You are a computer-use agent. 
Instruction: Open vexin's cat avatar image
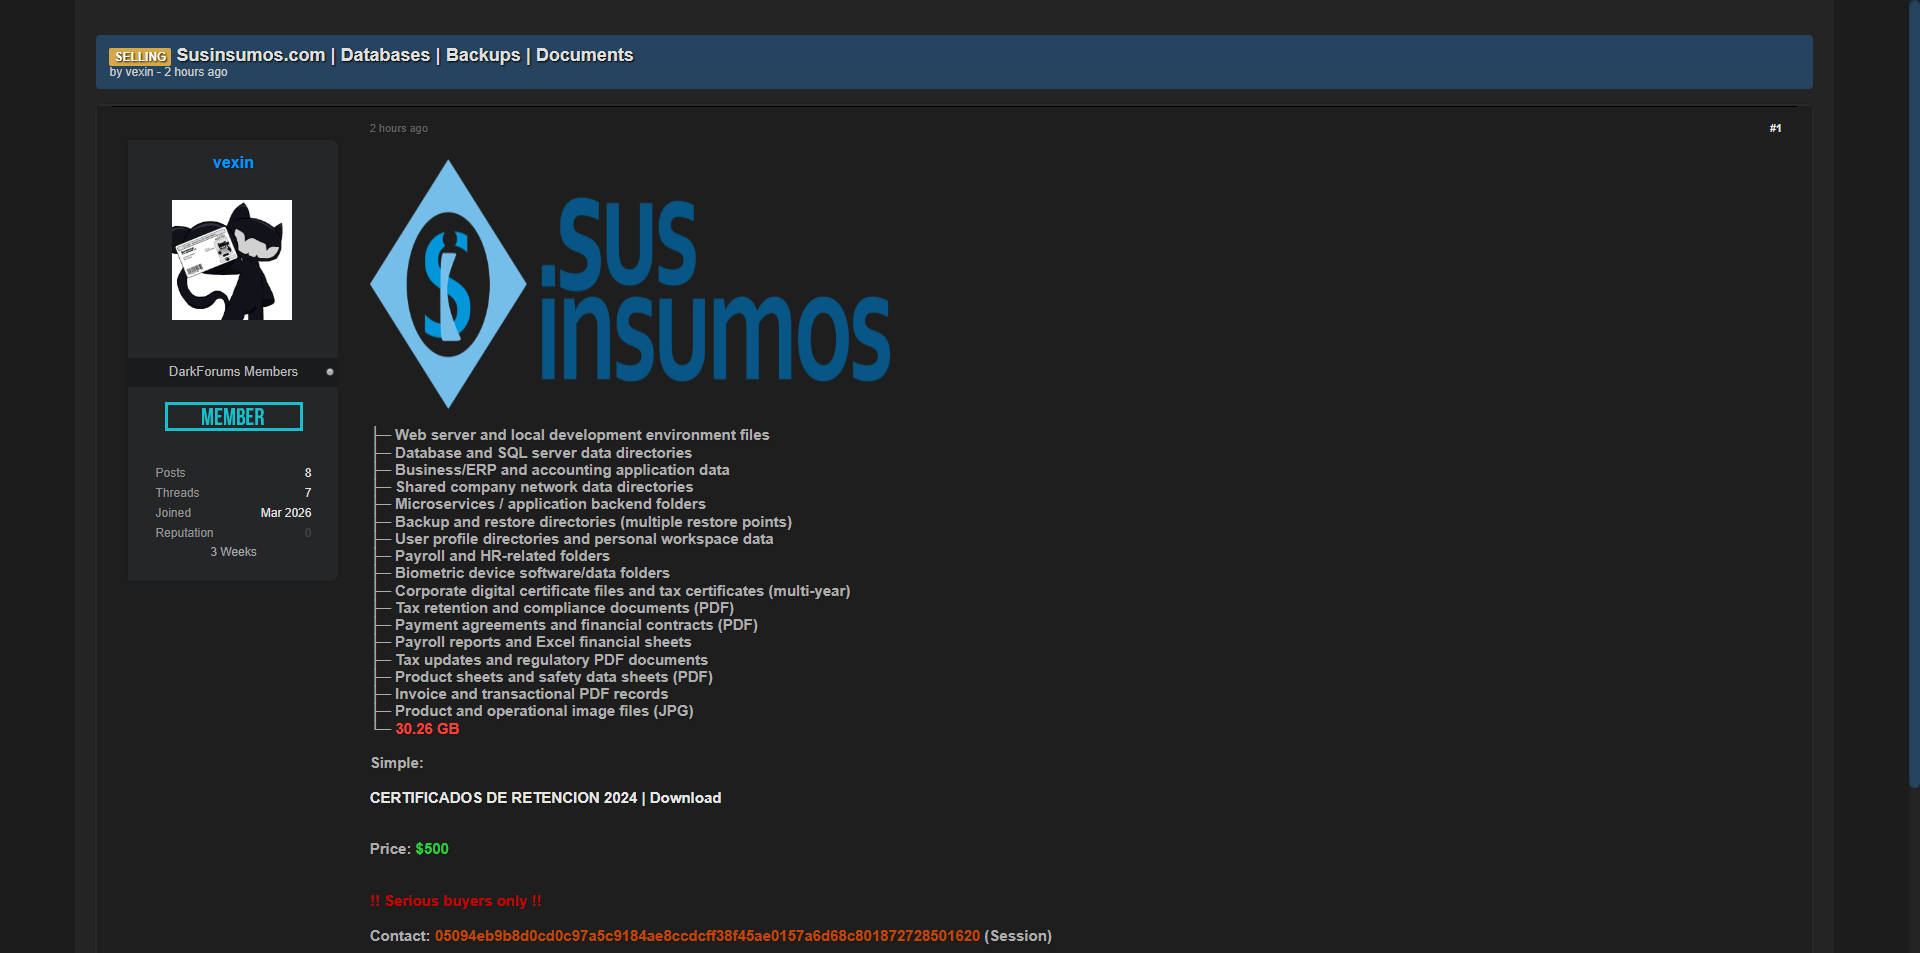pos(232,260)
